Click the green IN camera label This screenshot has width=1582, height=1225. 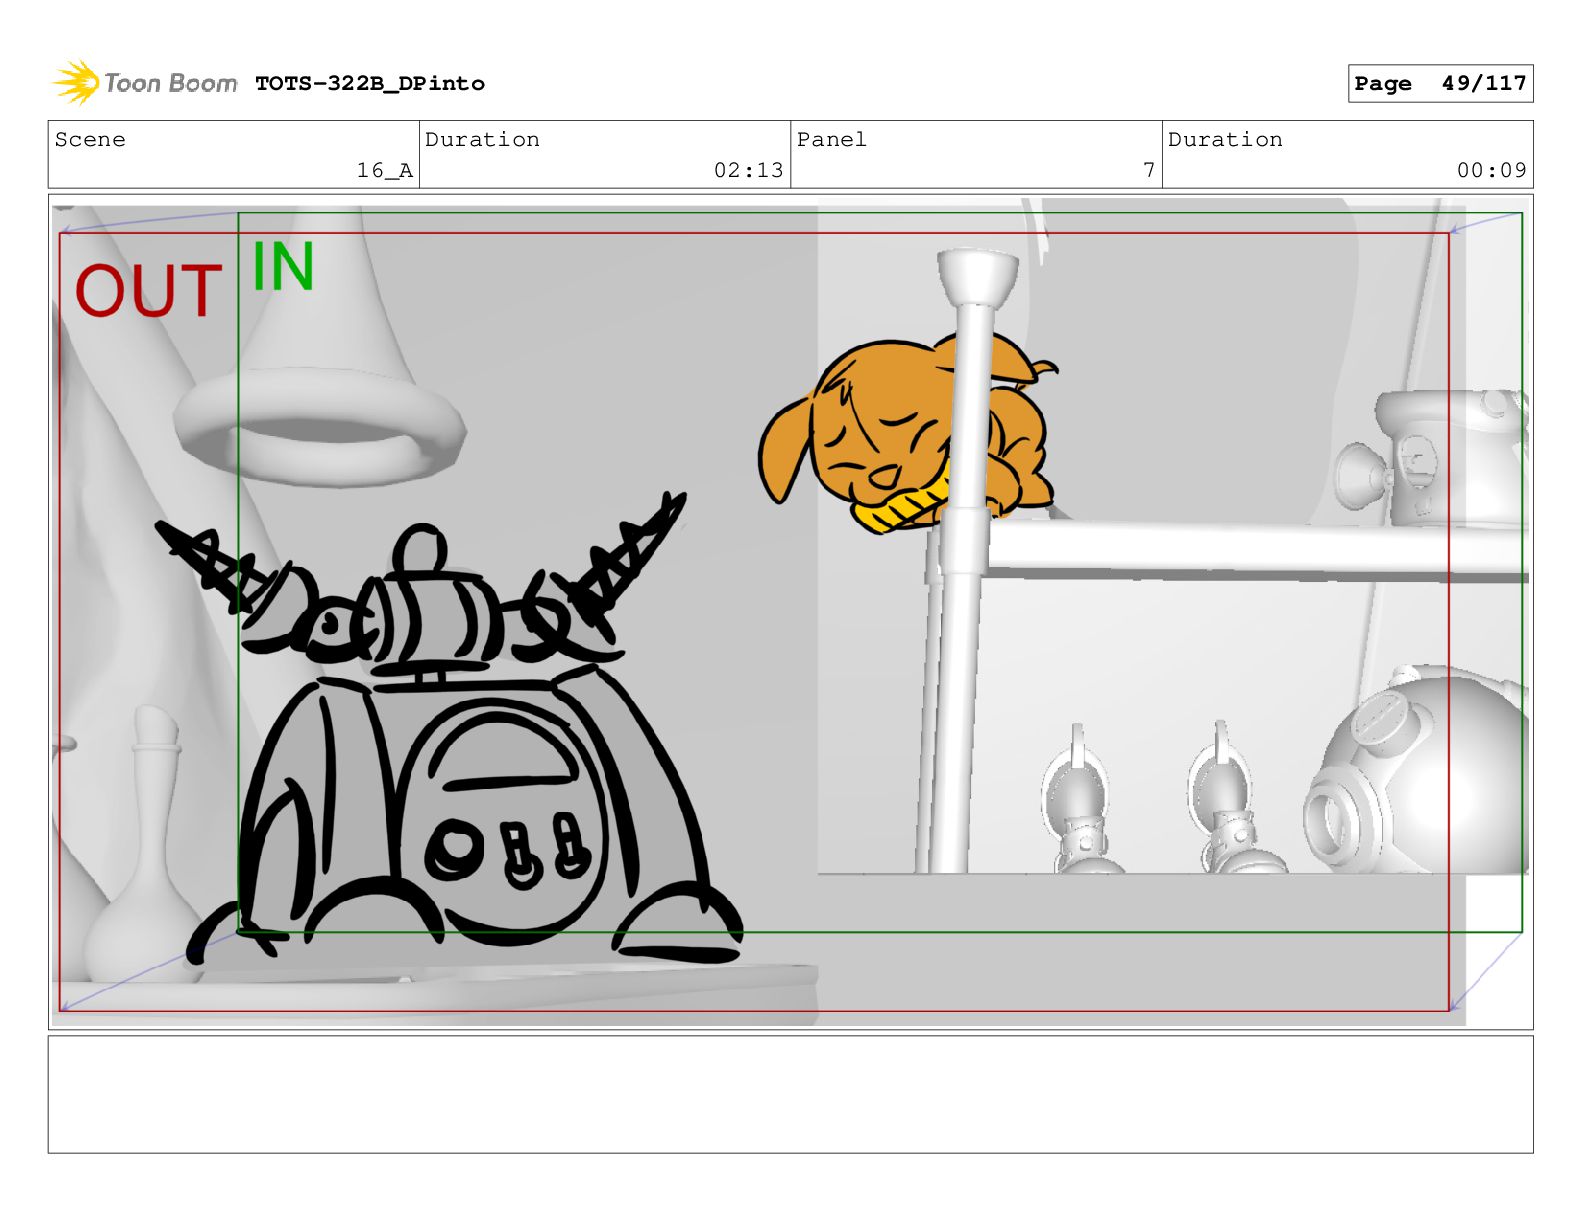[x=283, y=266]
